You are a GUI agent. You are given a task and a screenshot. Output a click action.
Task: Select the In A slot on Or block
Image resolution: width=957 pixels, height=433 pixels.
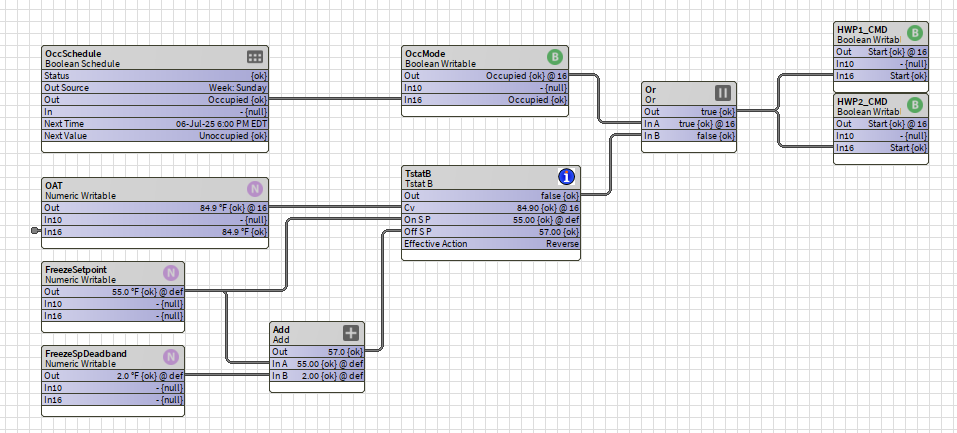point(689,124)
